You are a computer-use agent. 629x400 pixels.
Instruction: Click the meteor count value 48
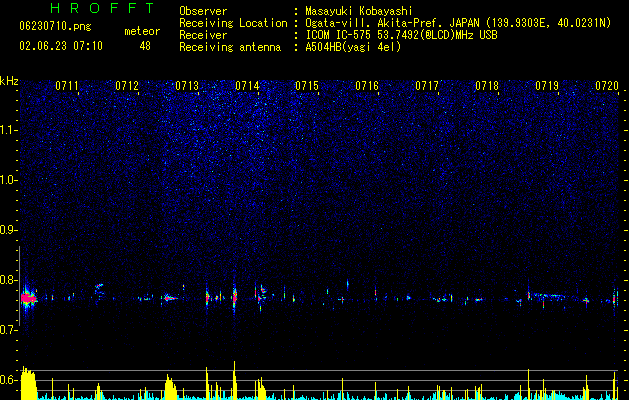pos(145,46)
